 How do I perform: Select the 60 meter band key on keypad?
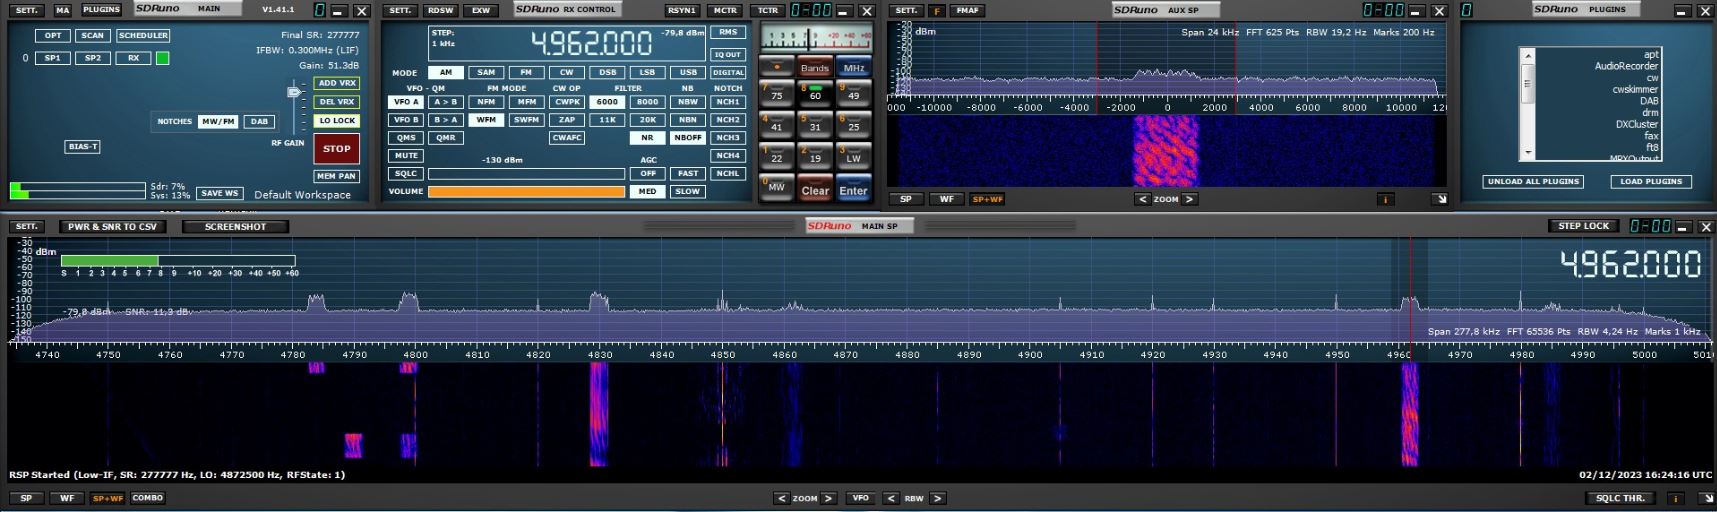click(815, 94)
